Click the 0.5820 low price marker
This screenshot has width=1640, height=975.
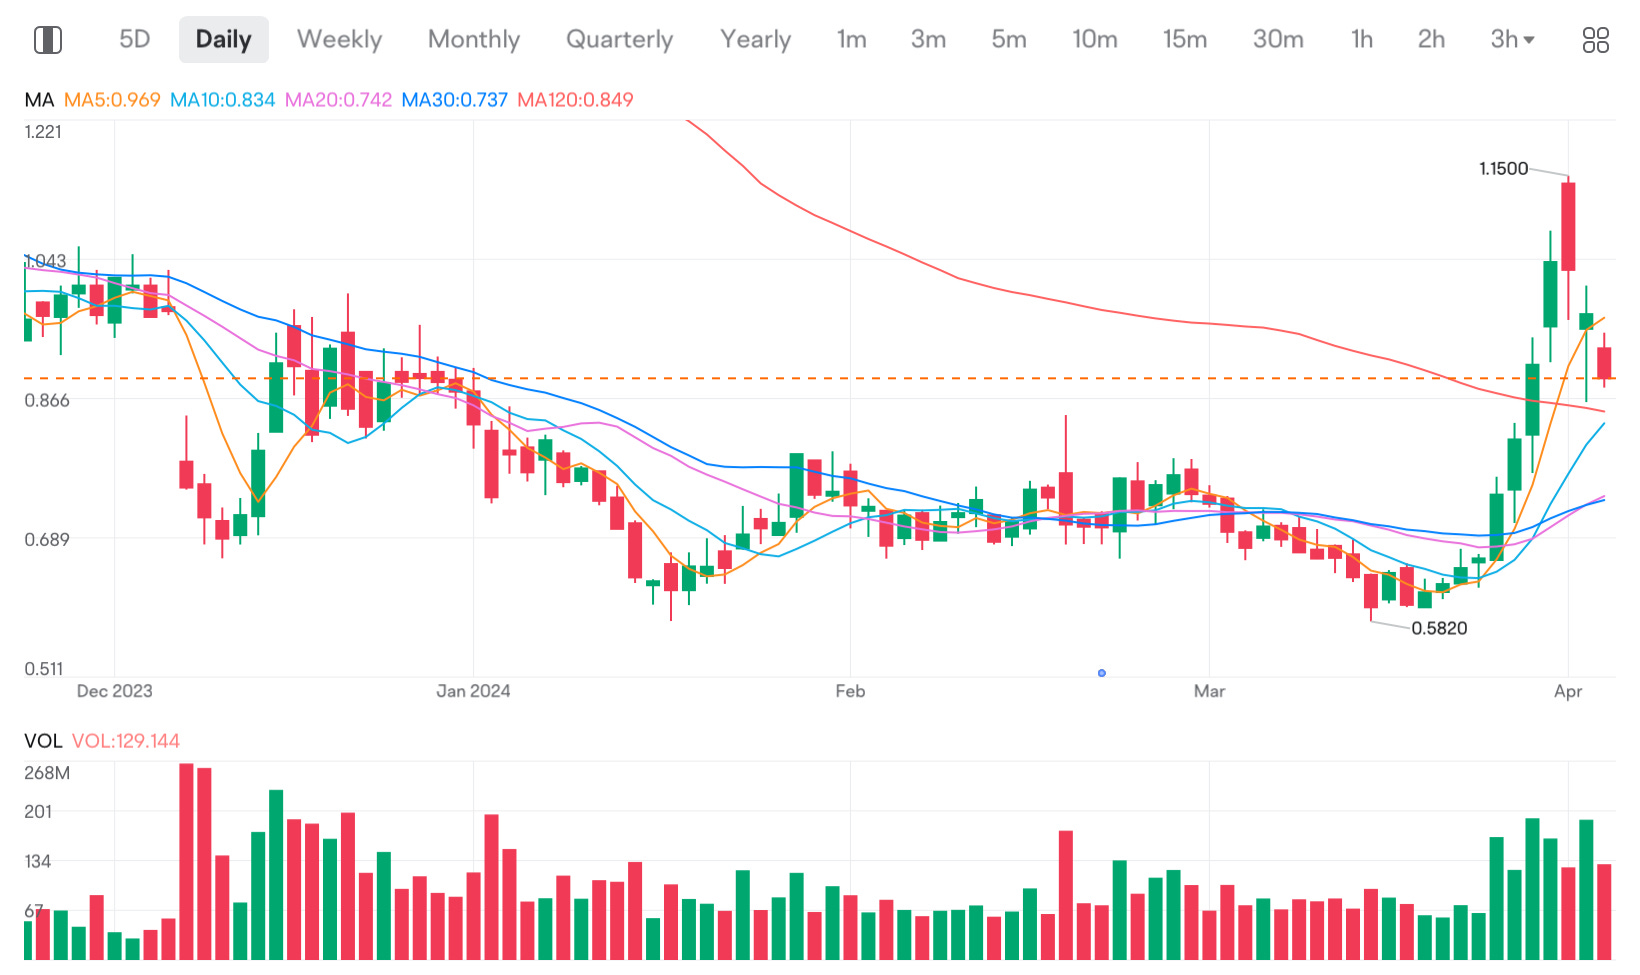coord(1441,628)
